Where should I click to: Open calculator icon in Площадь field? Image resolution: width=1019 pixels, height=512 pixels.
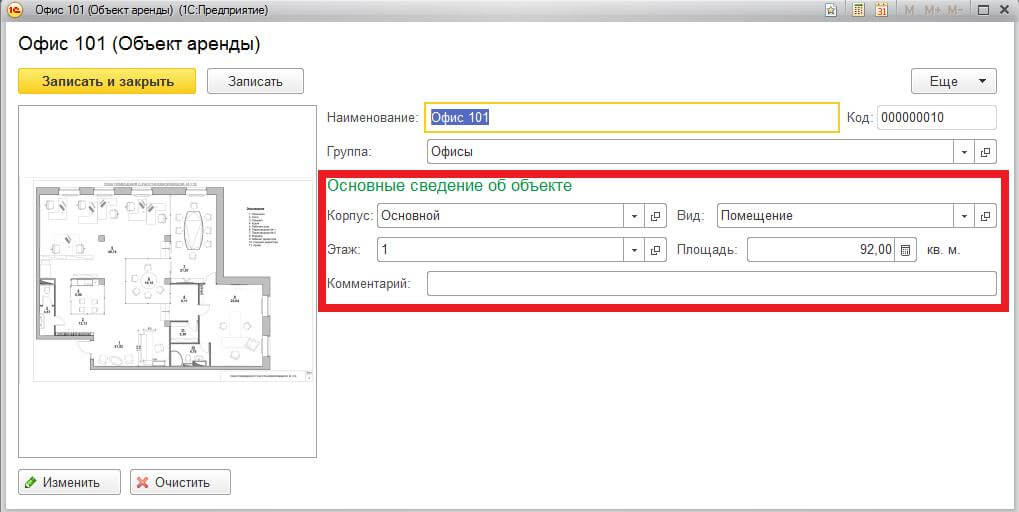pos(905,250)
